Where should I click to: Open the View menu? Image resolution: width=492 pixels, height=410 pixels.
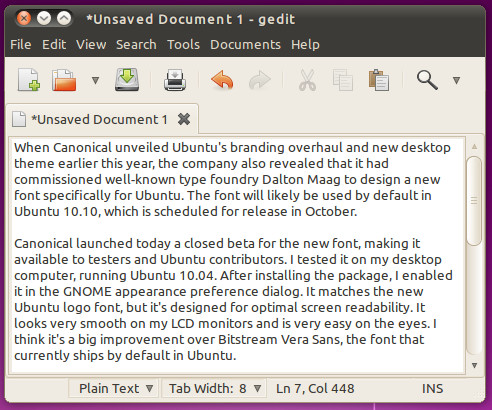click(x=91, y=44)
